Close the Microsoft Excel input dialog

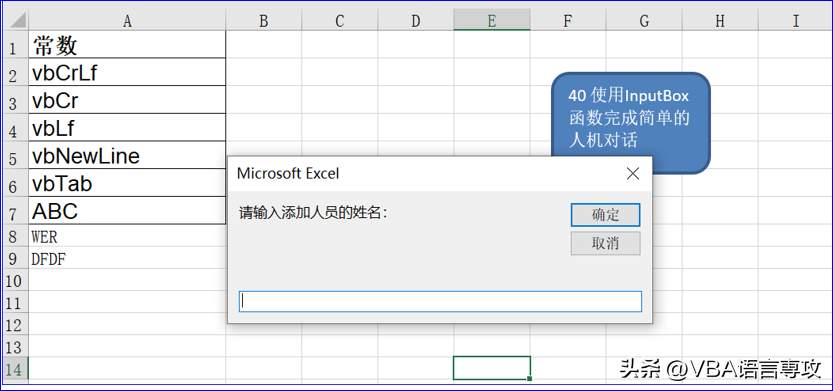coord(632,173)
